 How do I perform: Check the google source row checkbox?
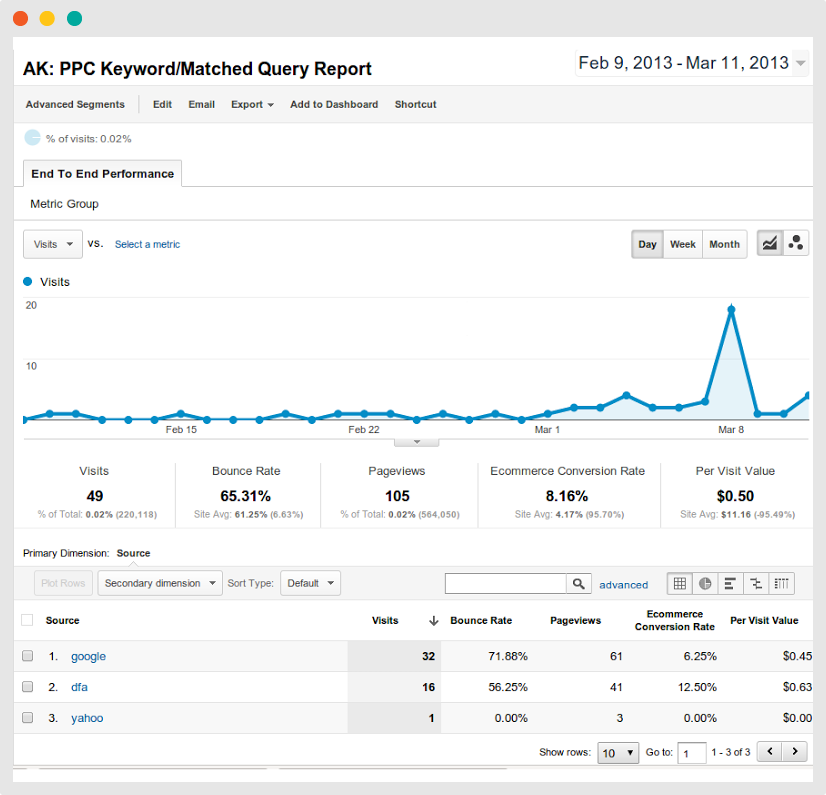click(x=27, y=657)
